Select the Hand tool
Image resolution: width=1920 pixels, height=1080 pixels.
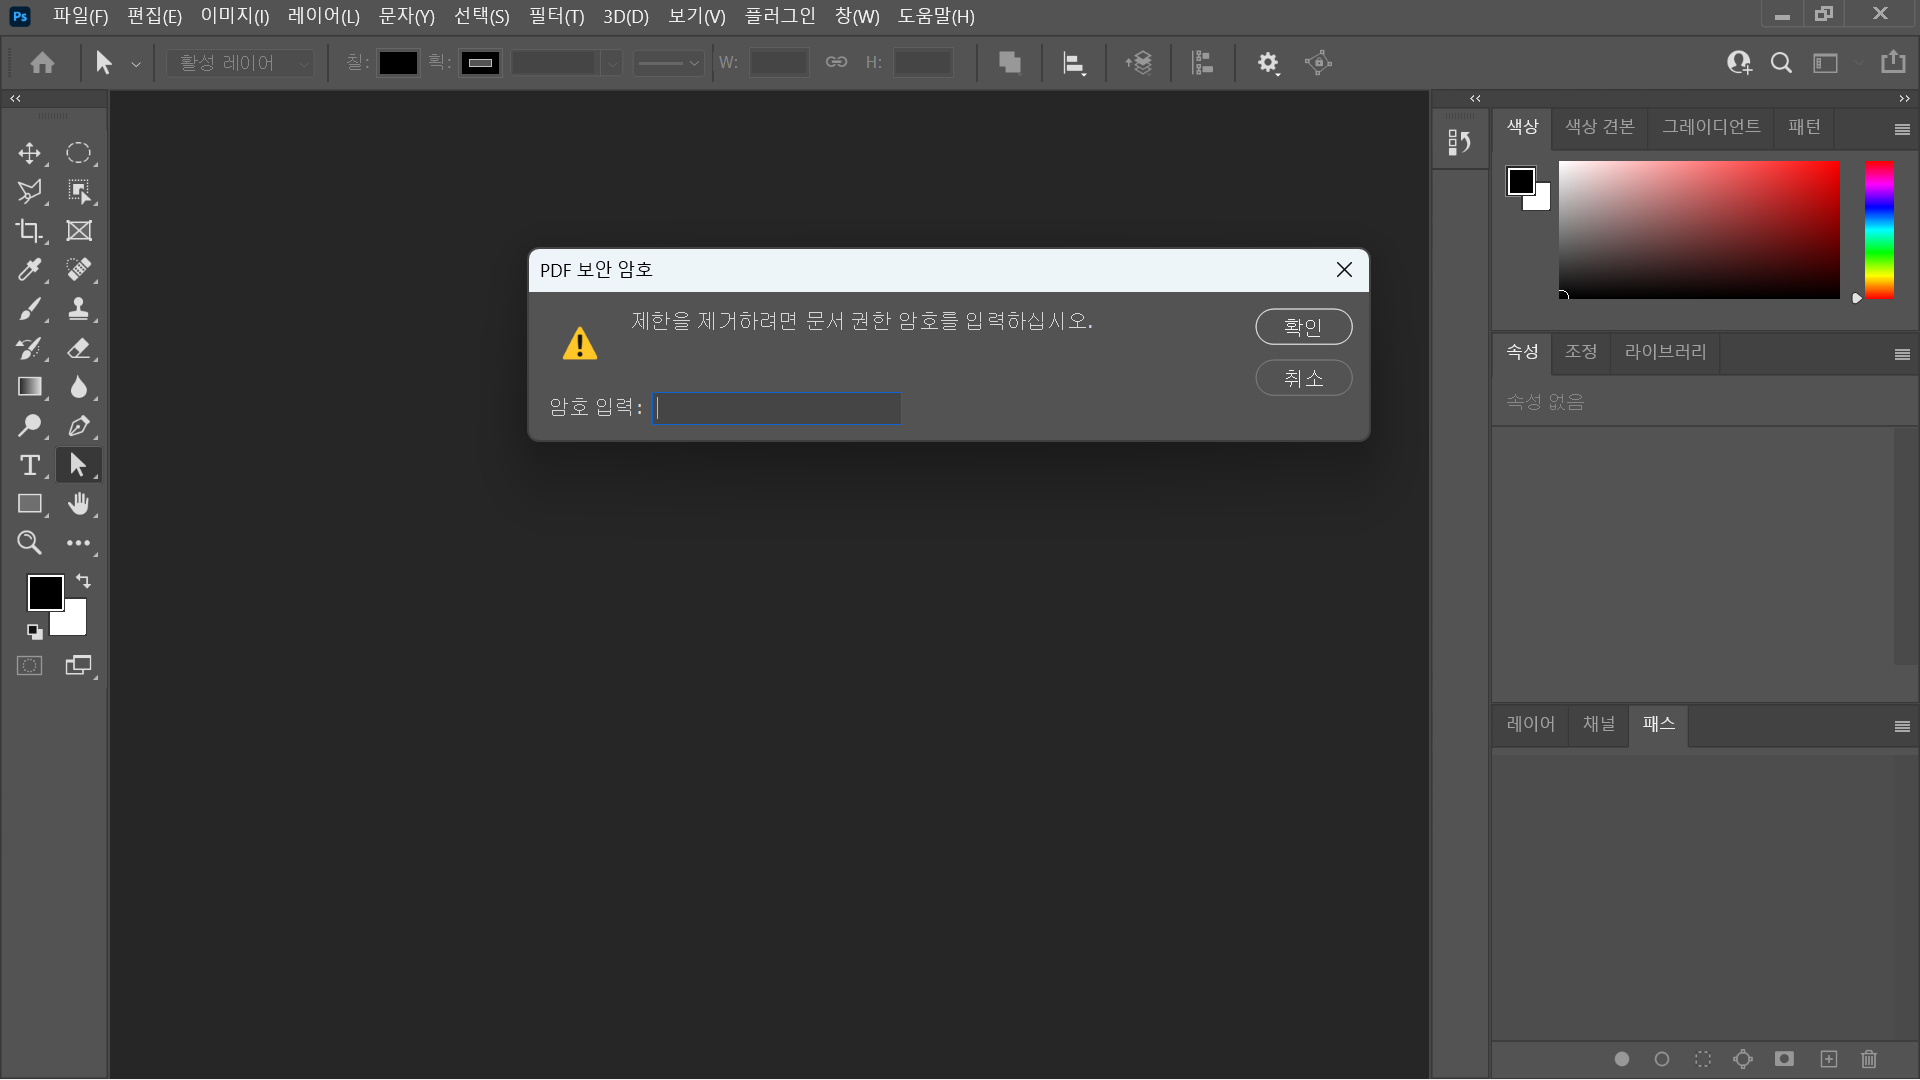[x=78, y=504]
